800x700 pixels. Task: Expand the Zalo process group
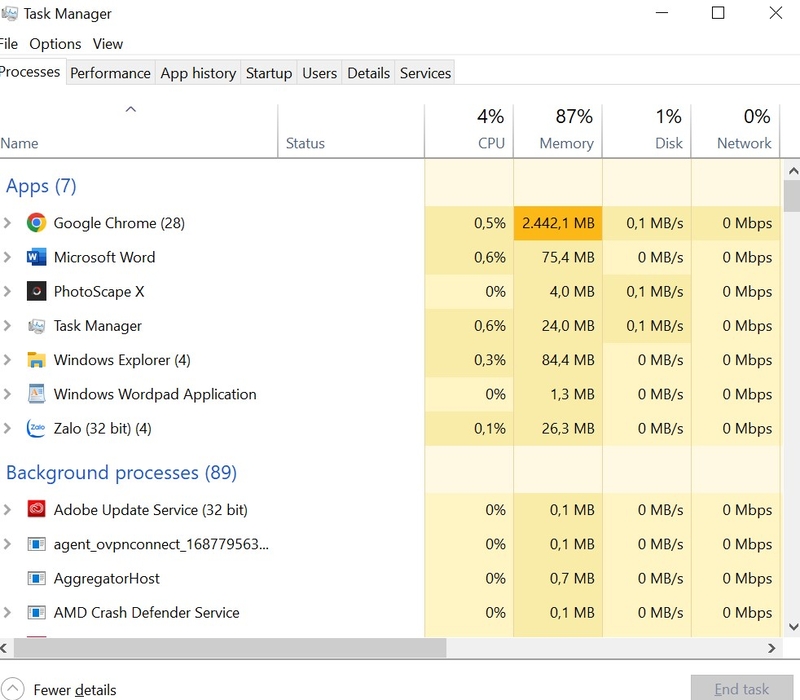tap(8, 428)
